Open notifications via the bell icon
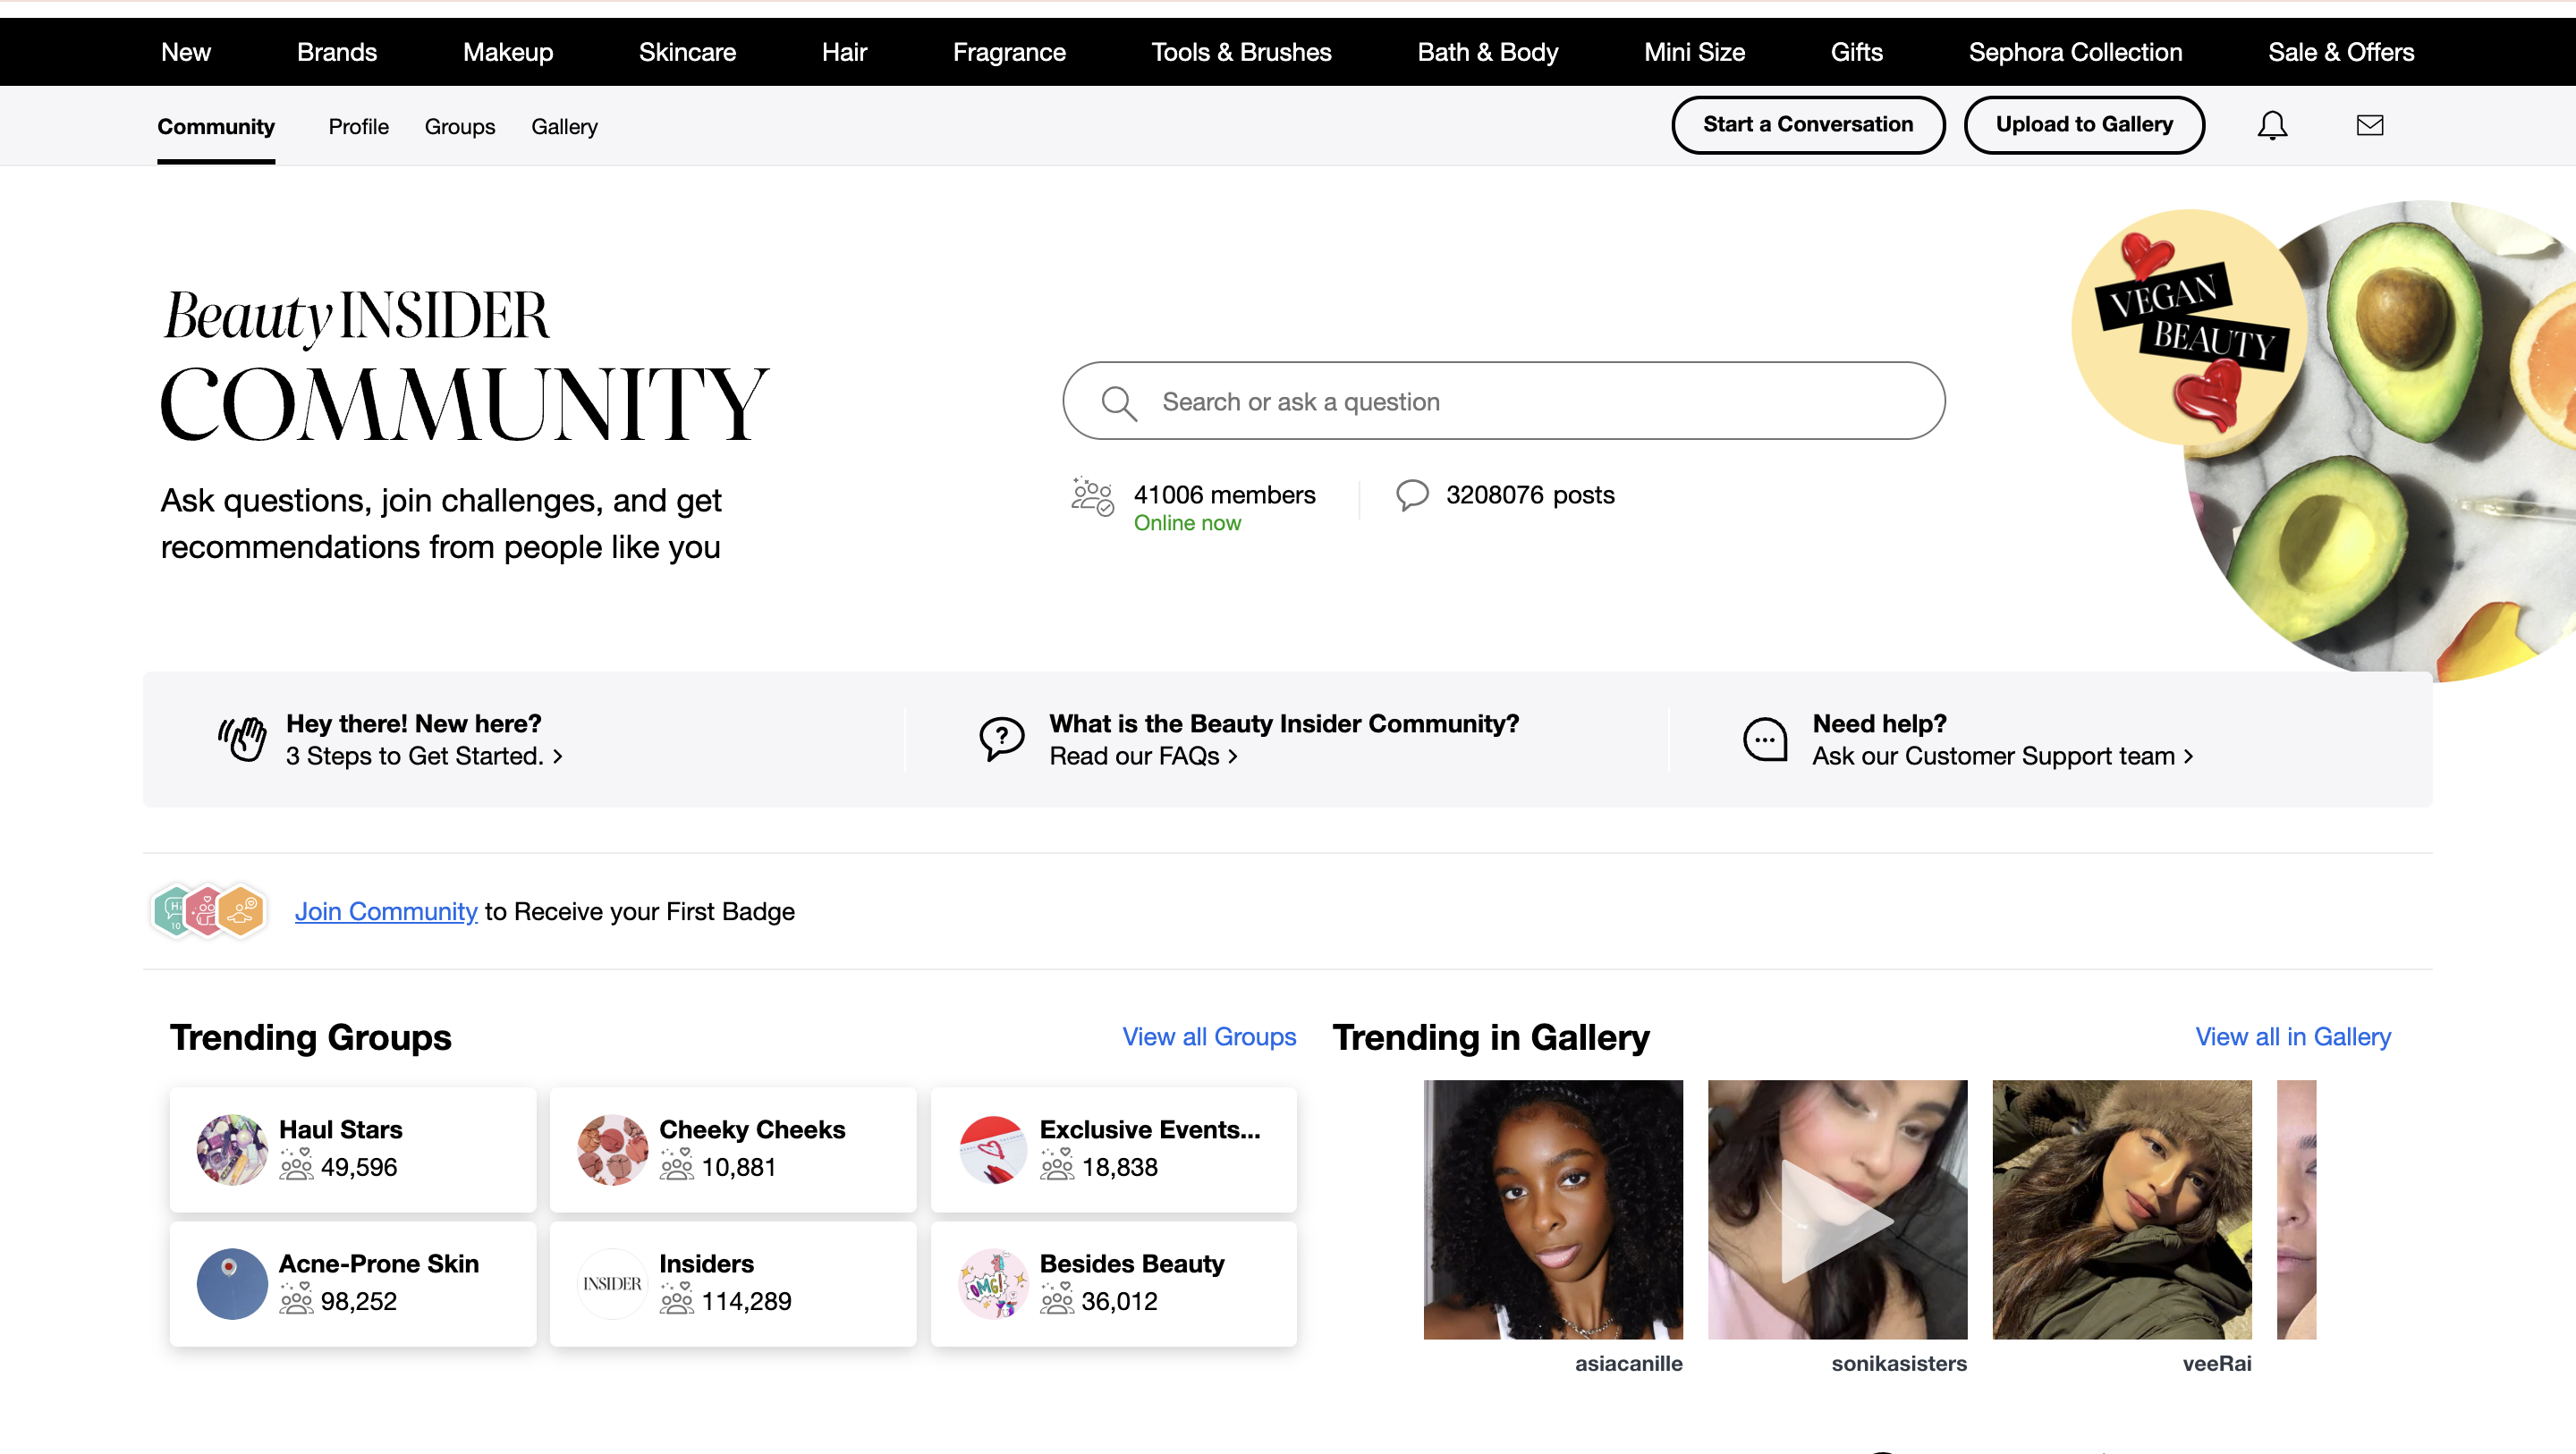This screenshot has width=2576, height=1454. 2272,124
